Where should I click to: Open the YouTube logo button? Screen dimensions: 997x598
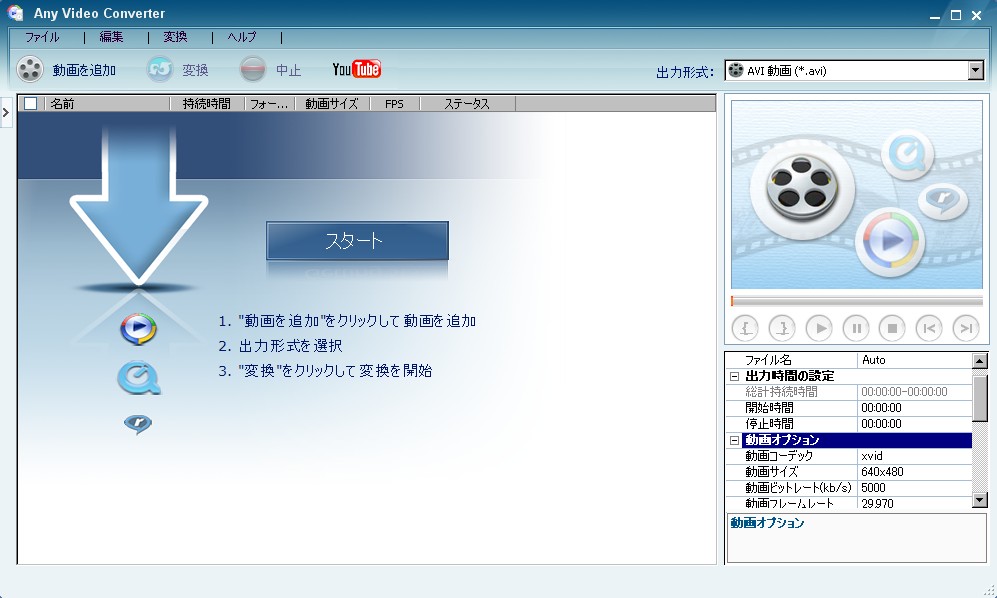coord(357,69)
